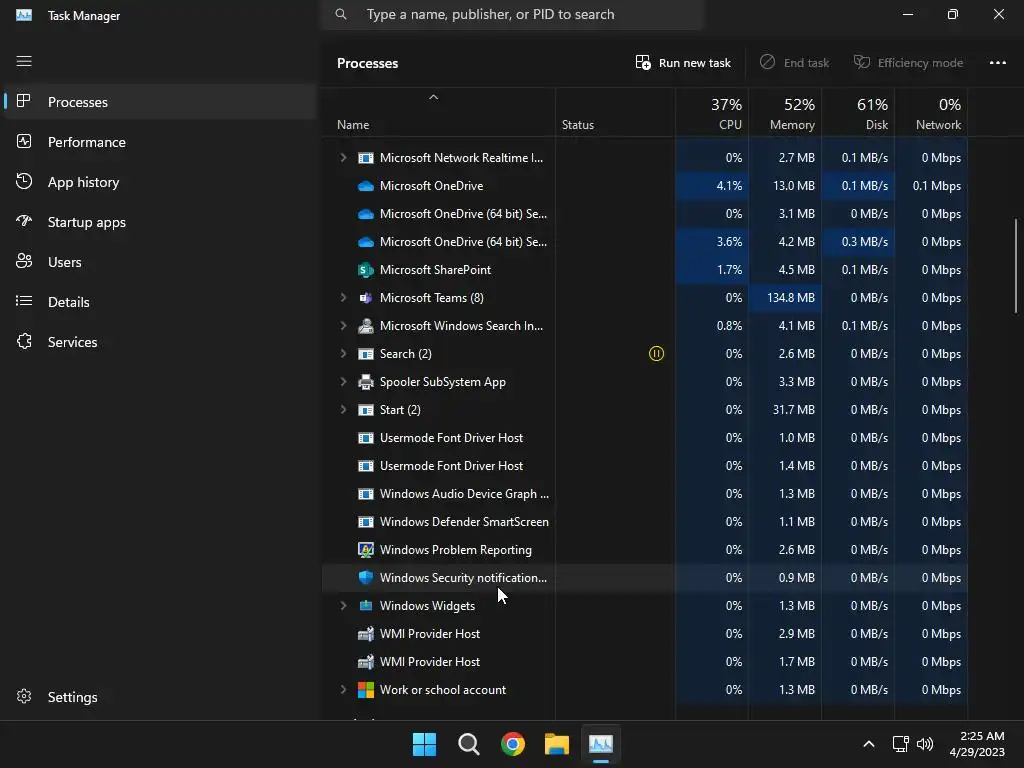Open the hamburger navigation menu
1024x768 pixels.
(24, 61)
